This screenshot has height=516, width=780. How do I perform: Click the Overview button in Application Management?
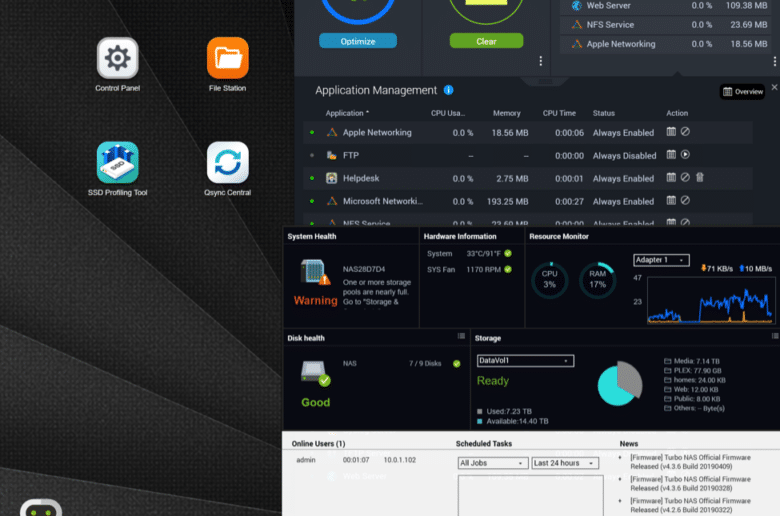coord(742,92)
